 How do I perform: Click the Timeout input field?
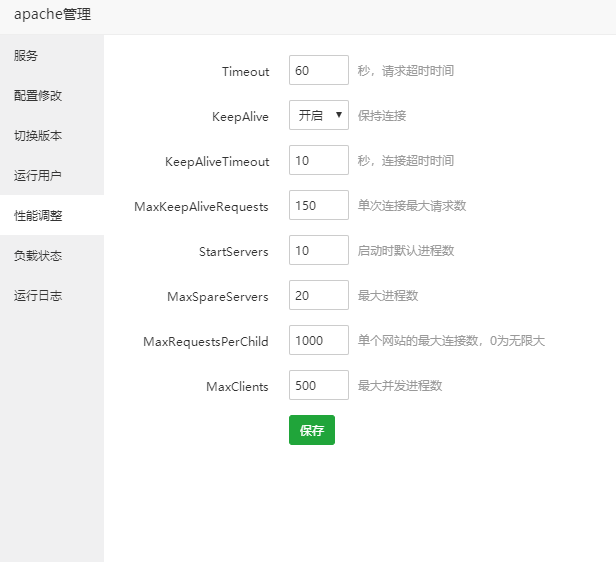[319, 70]
